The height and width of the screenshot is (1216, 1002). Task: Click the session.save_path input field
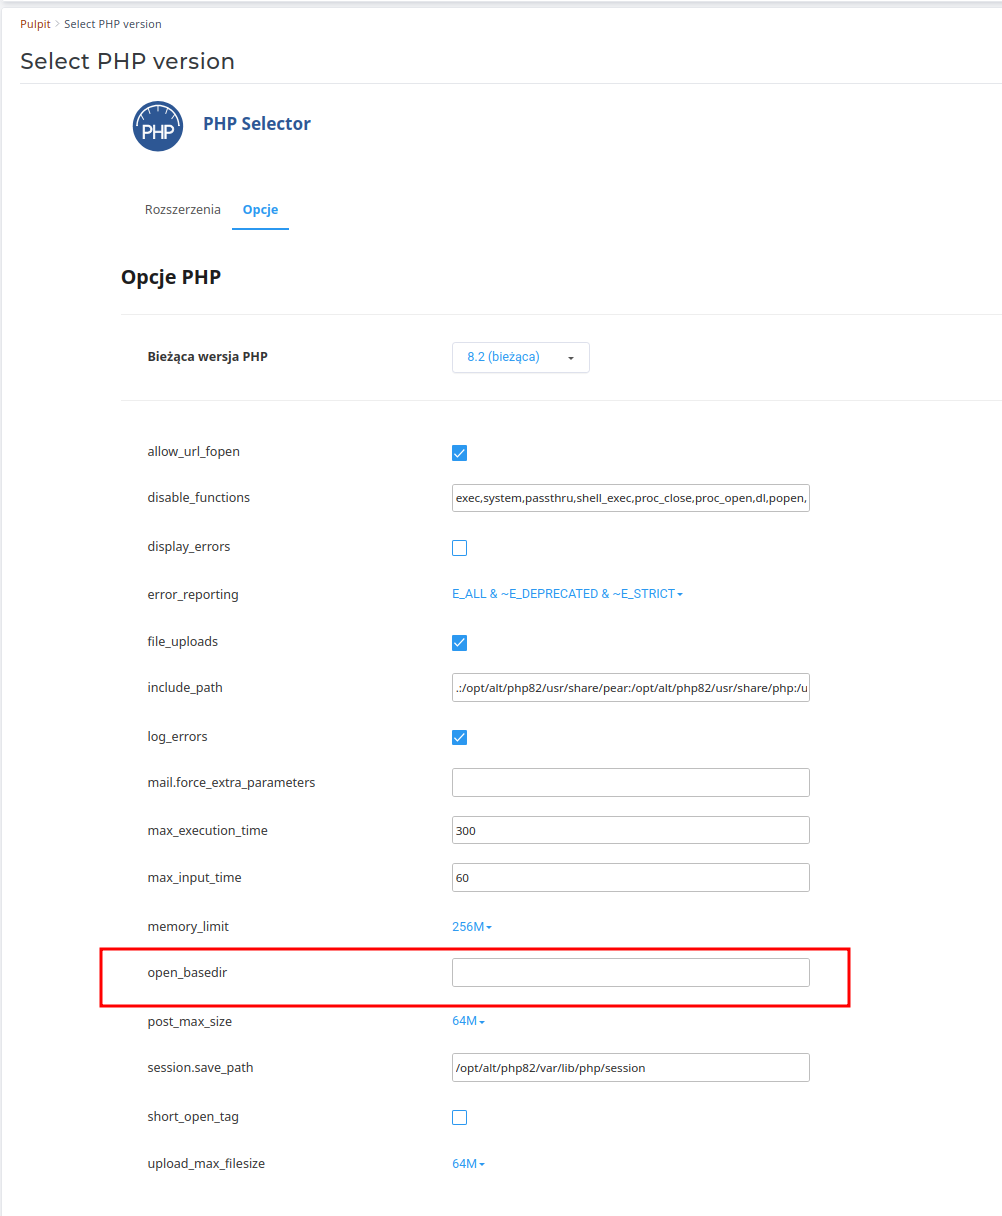pos(630,1067)
